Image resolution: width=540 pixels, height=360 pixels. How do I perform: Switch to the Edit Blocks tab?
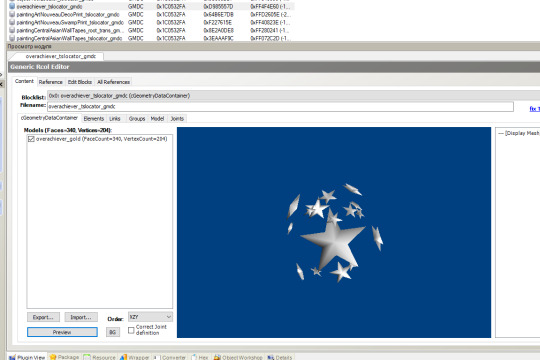pyautogui.click(x=80, y=82)
